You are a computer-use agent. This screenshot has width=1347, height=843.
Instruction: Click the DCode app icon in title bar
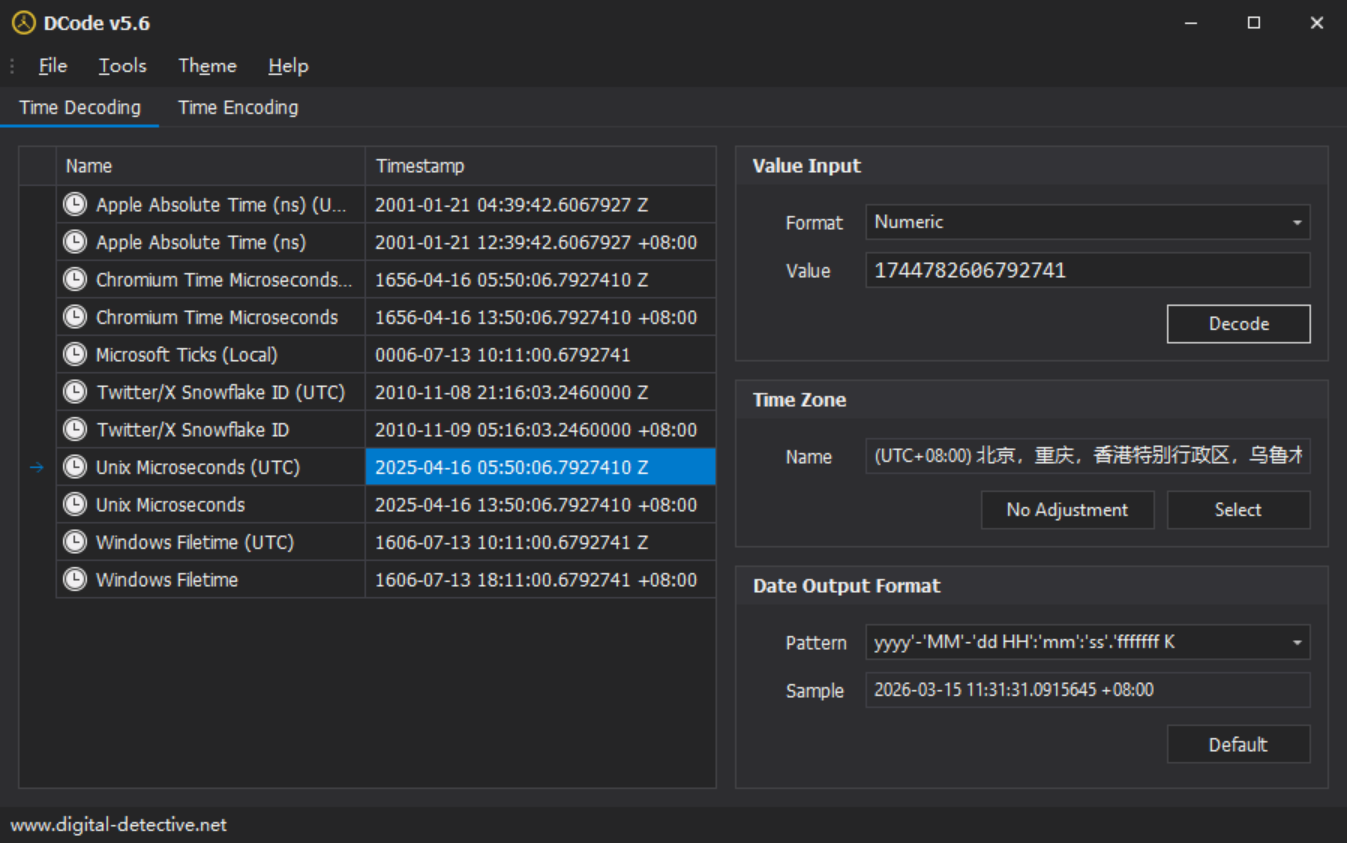[23, 23]
